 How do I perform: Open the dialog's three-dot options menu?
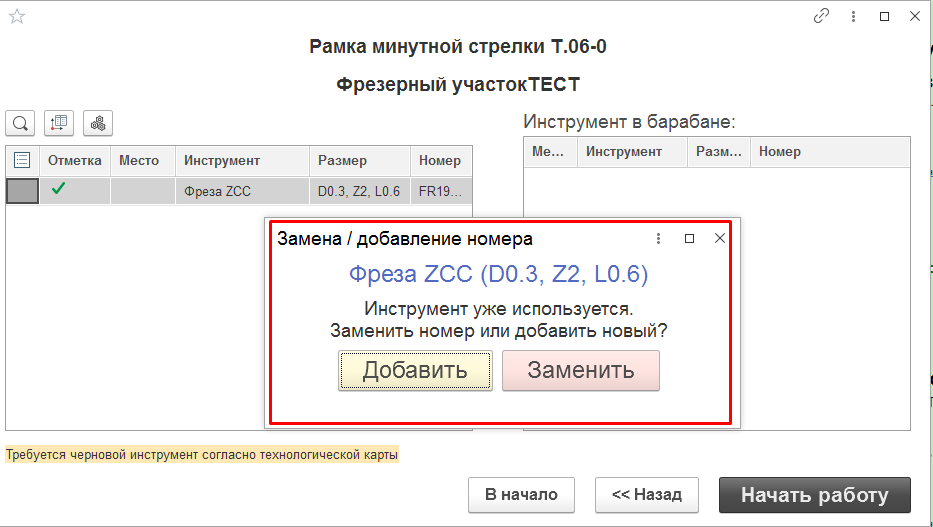tap(658, 239)
